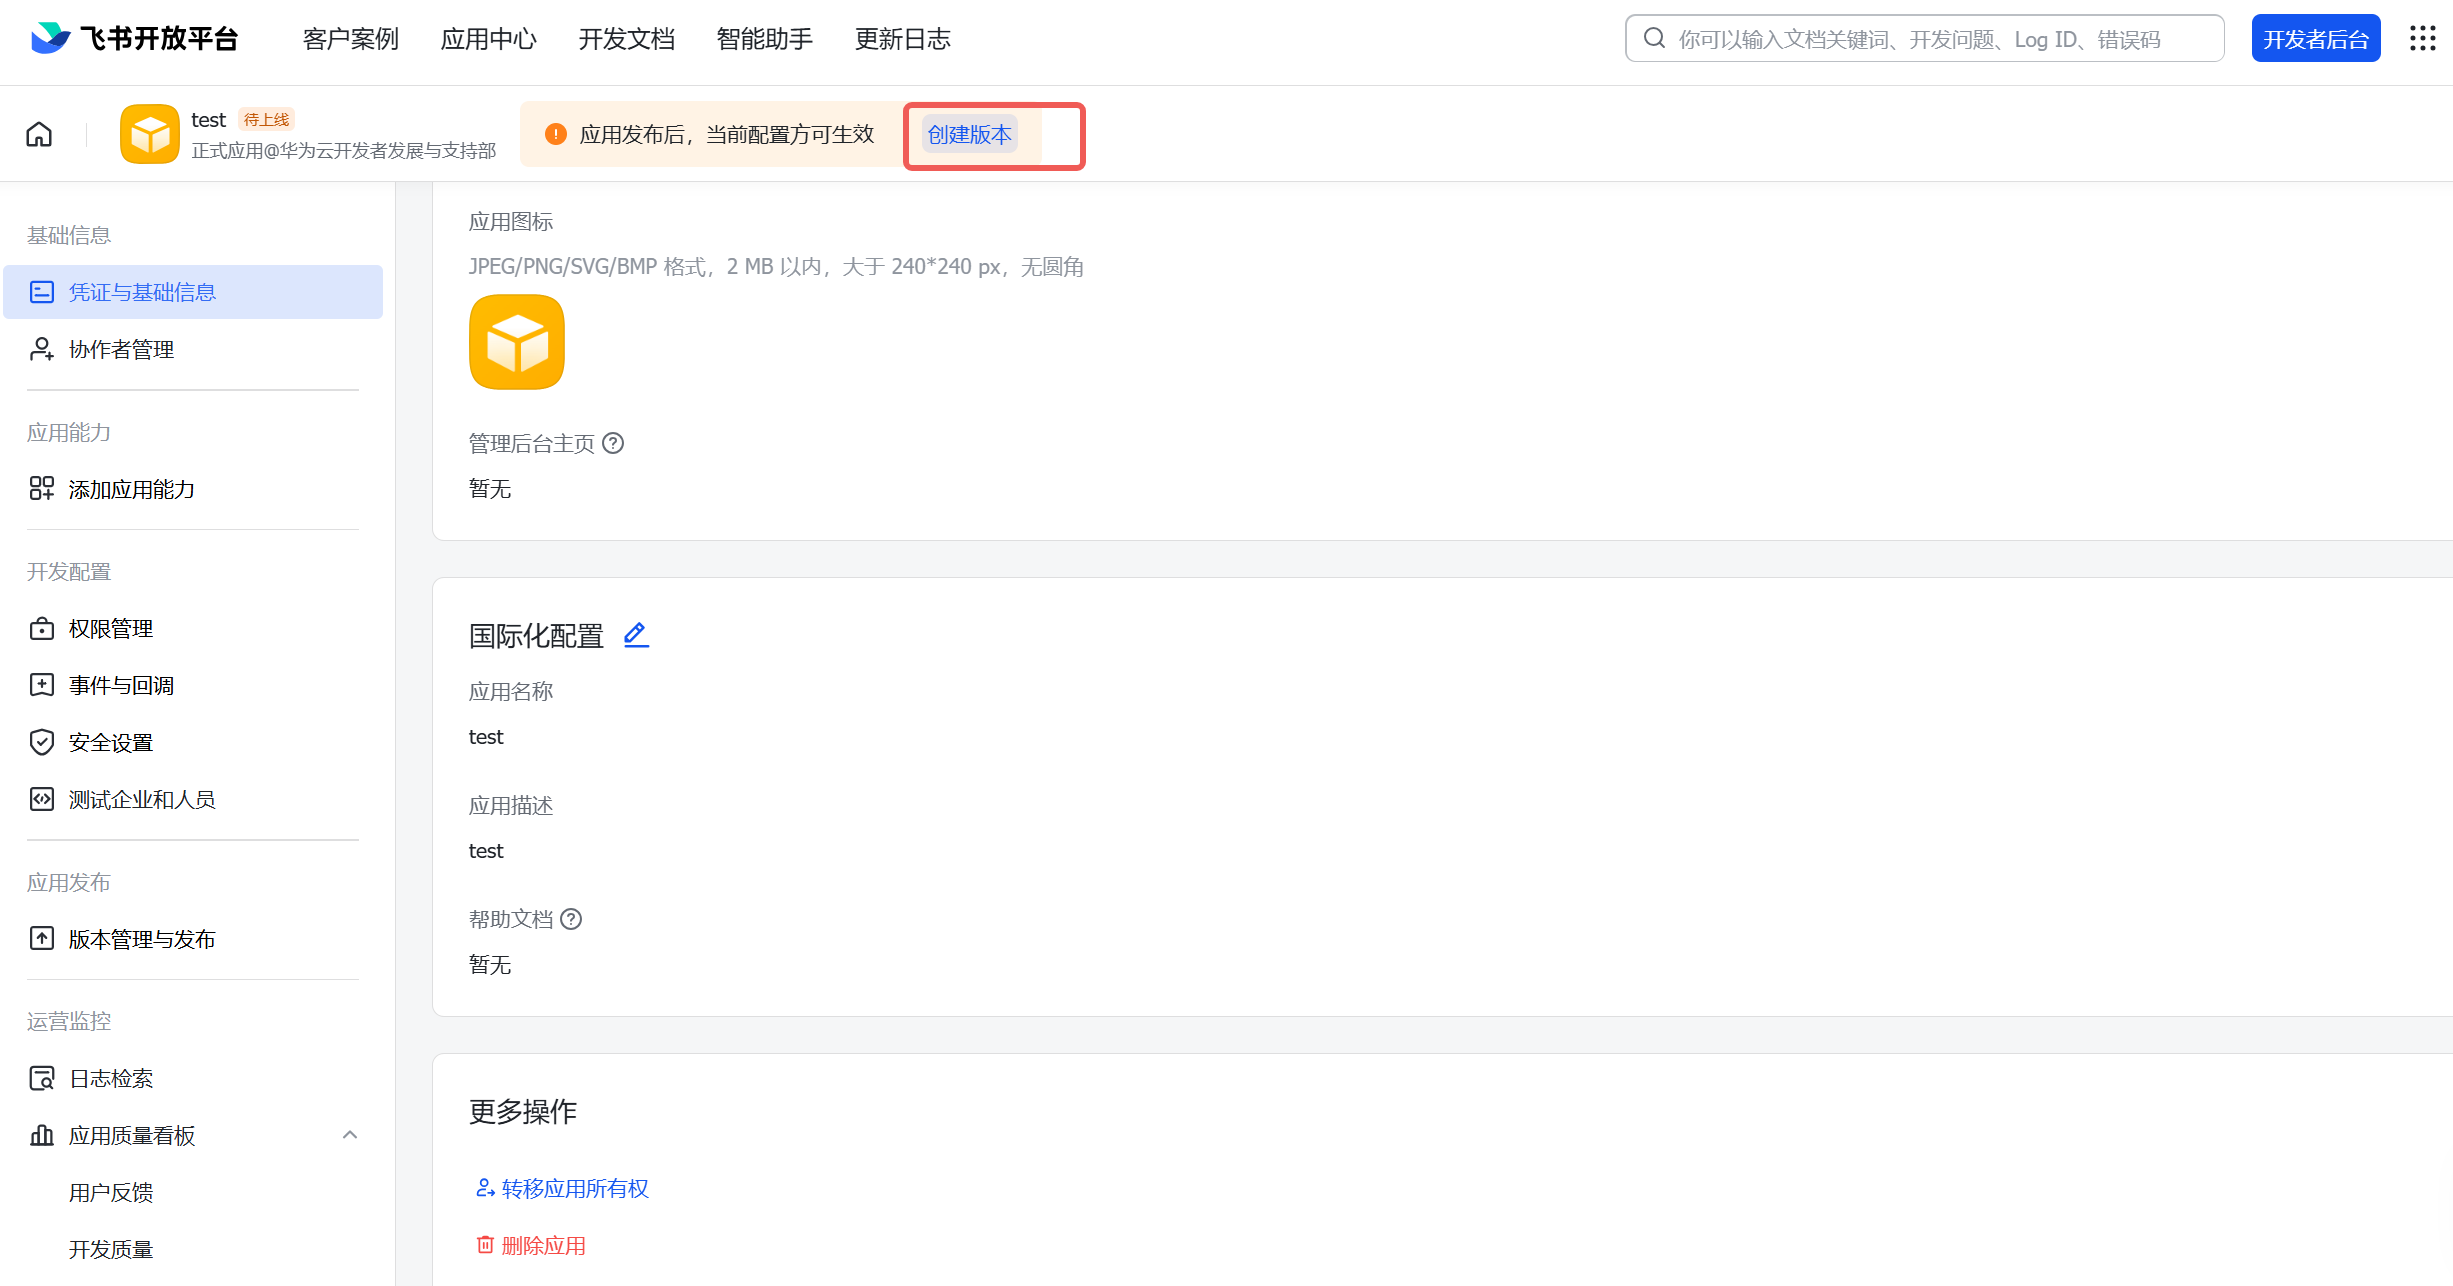Click the Feishu Open Platform logo

coord(134,38)
